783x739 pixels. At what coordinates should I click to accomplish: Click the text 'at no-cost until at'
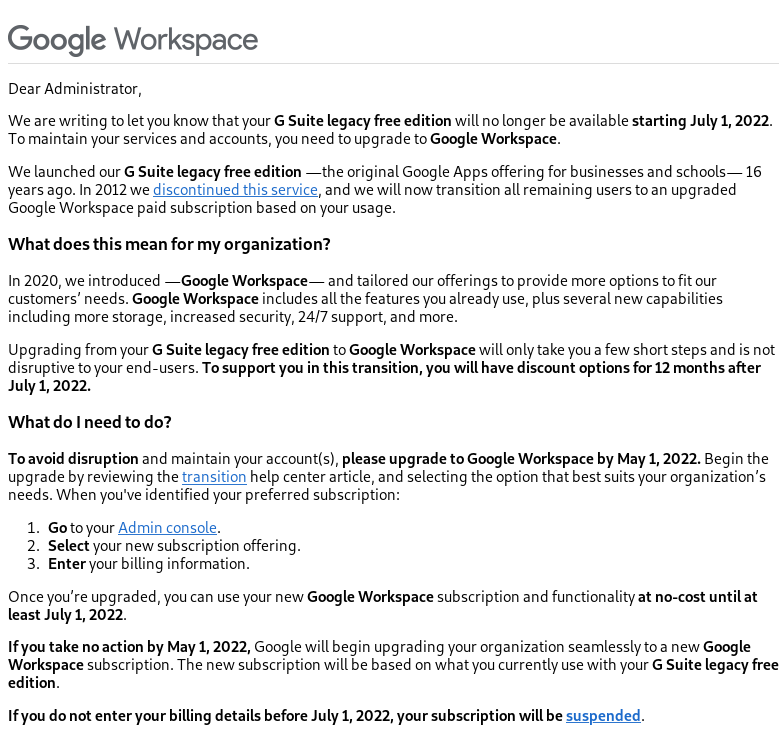coord(698,597)
